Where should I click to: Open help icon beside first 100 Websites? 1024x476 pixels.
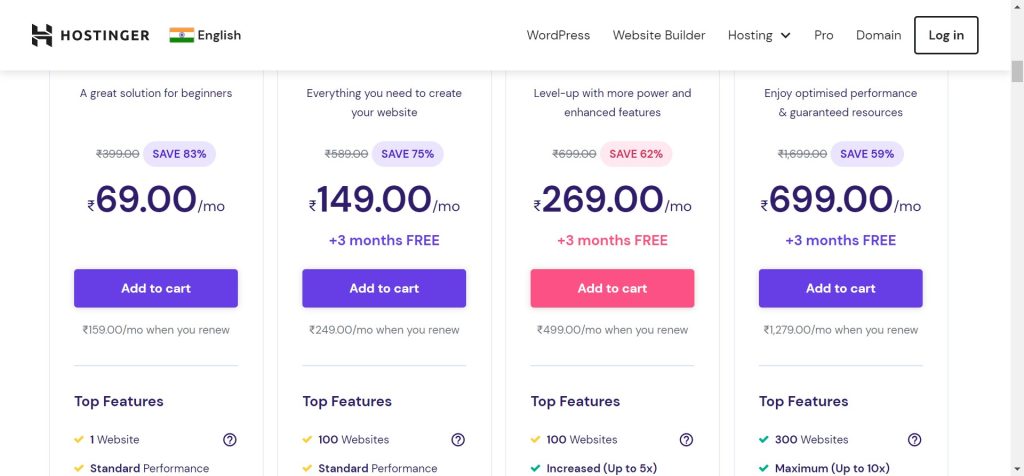(x=458, y=440)
